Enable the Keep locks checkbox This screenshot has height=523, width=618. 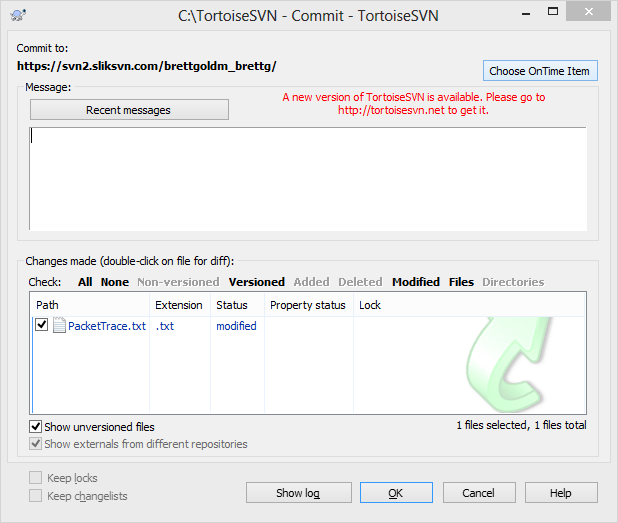(x=35, y=478)
